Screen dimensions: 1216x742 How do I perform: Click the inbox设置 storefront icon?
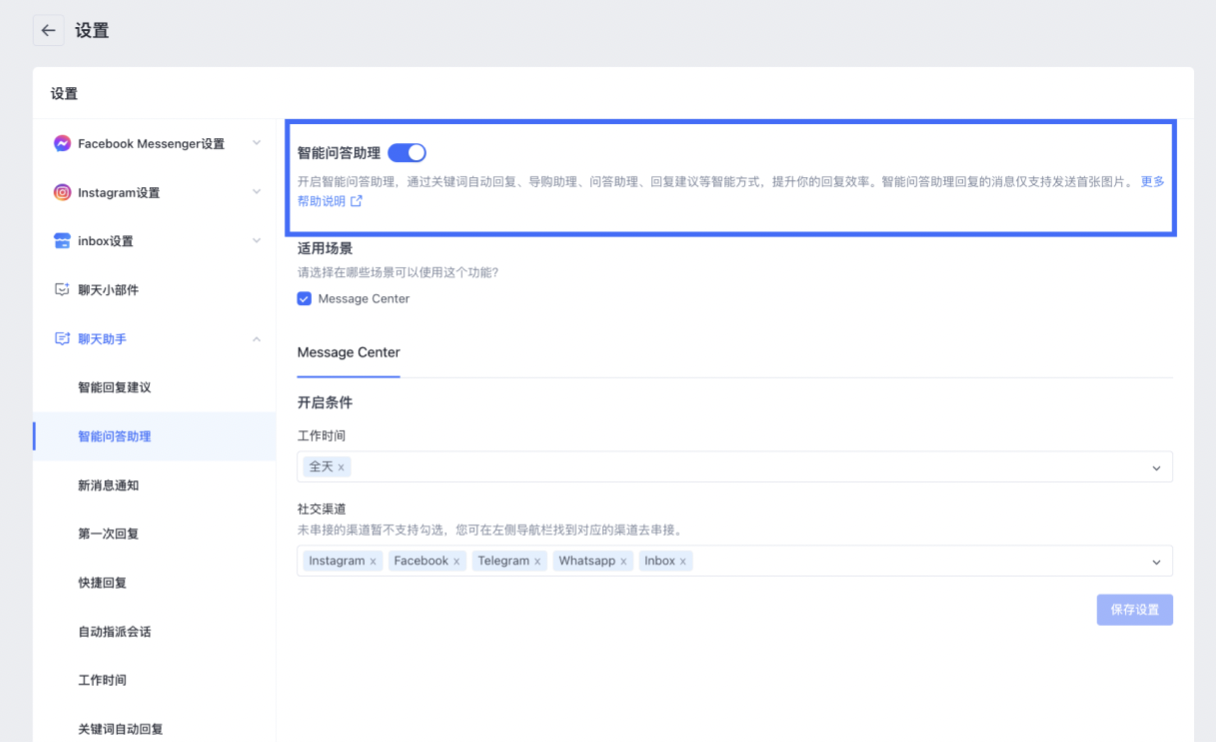coord(63,241)
